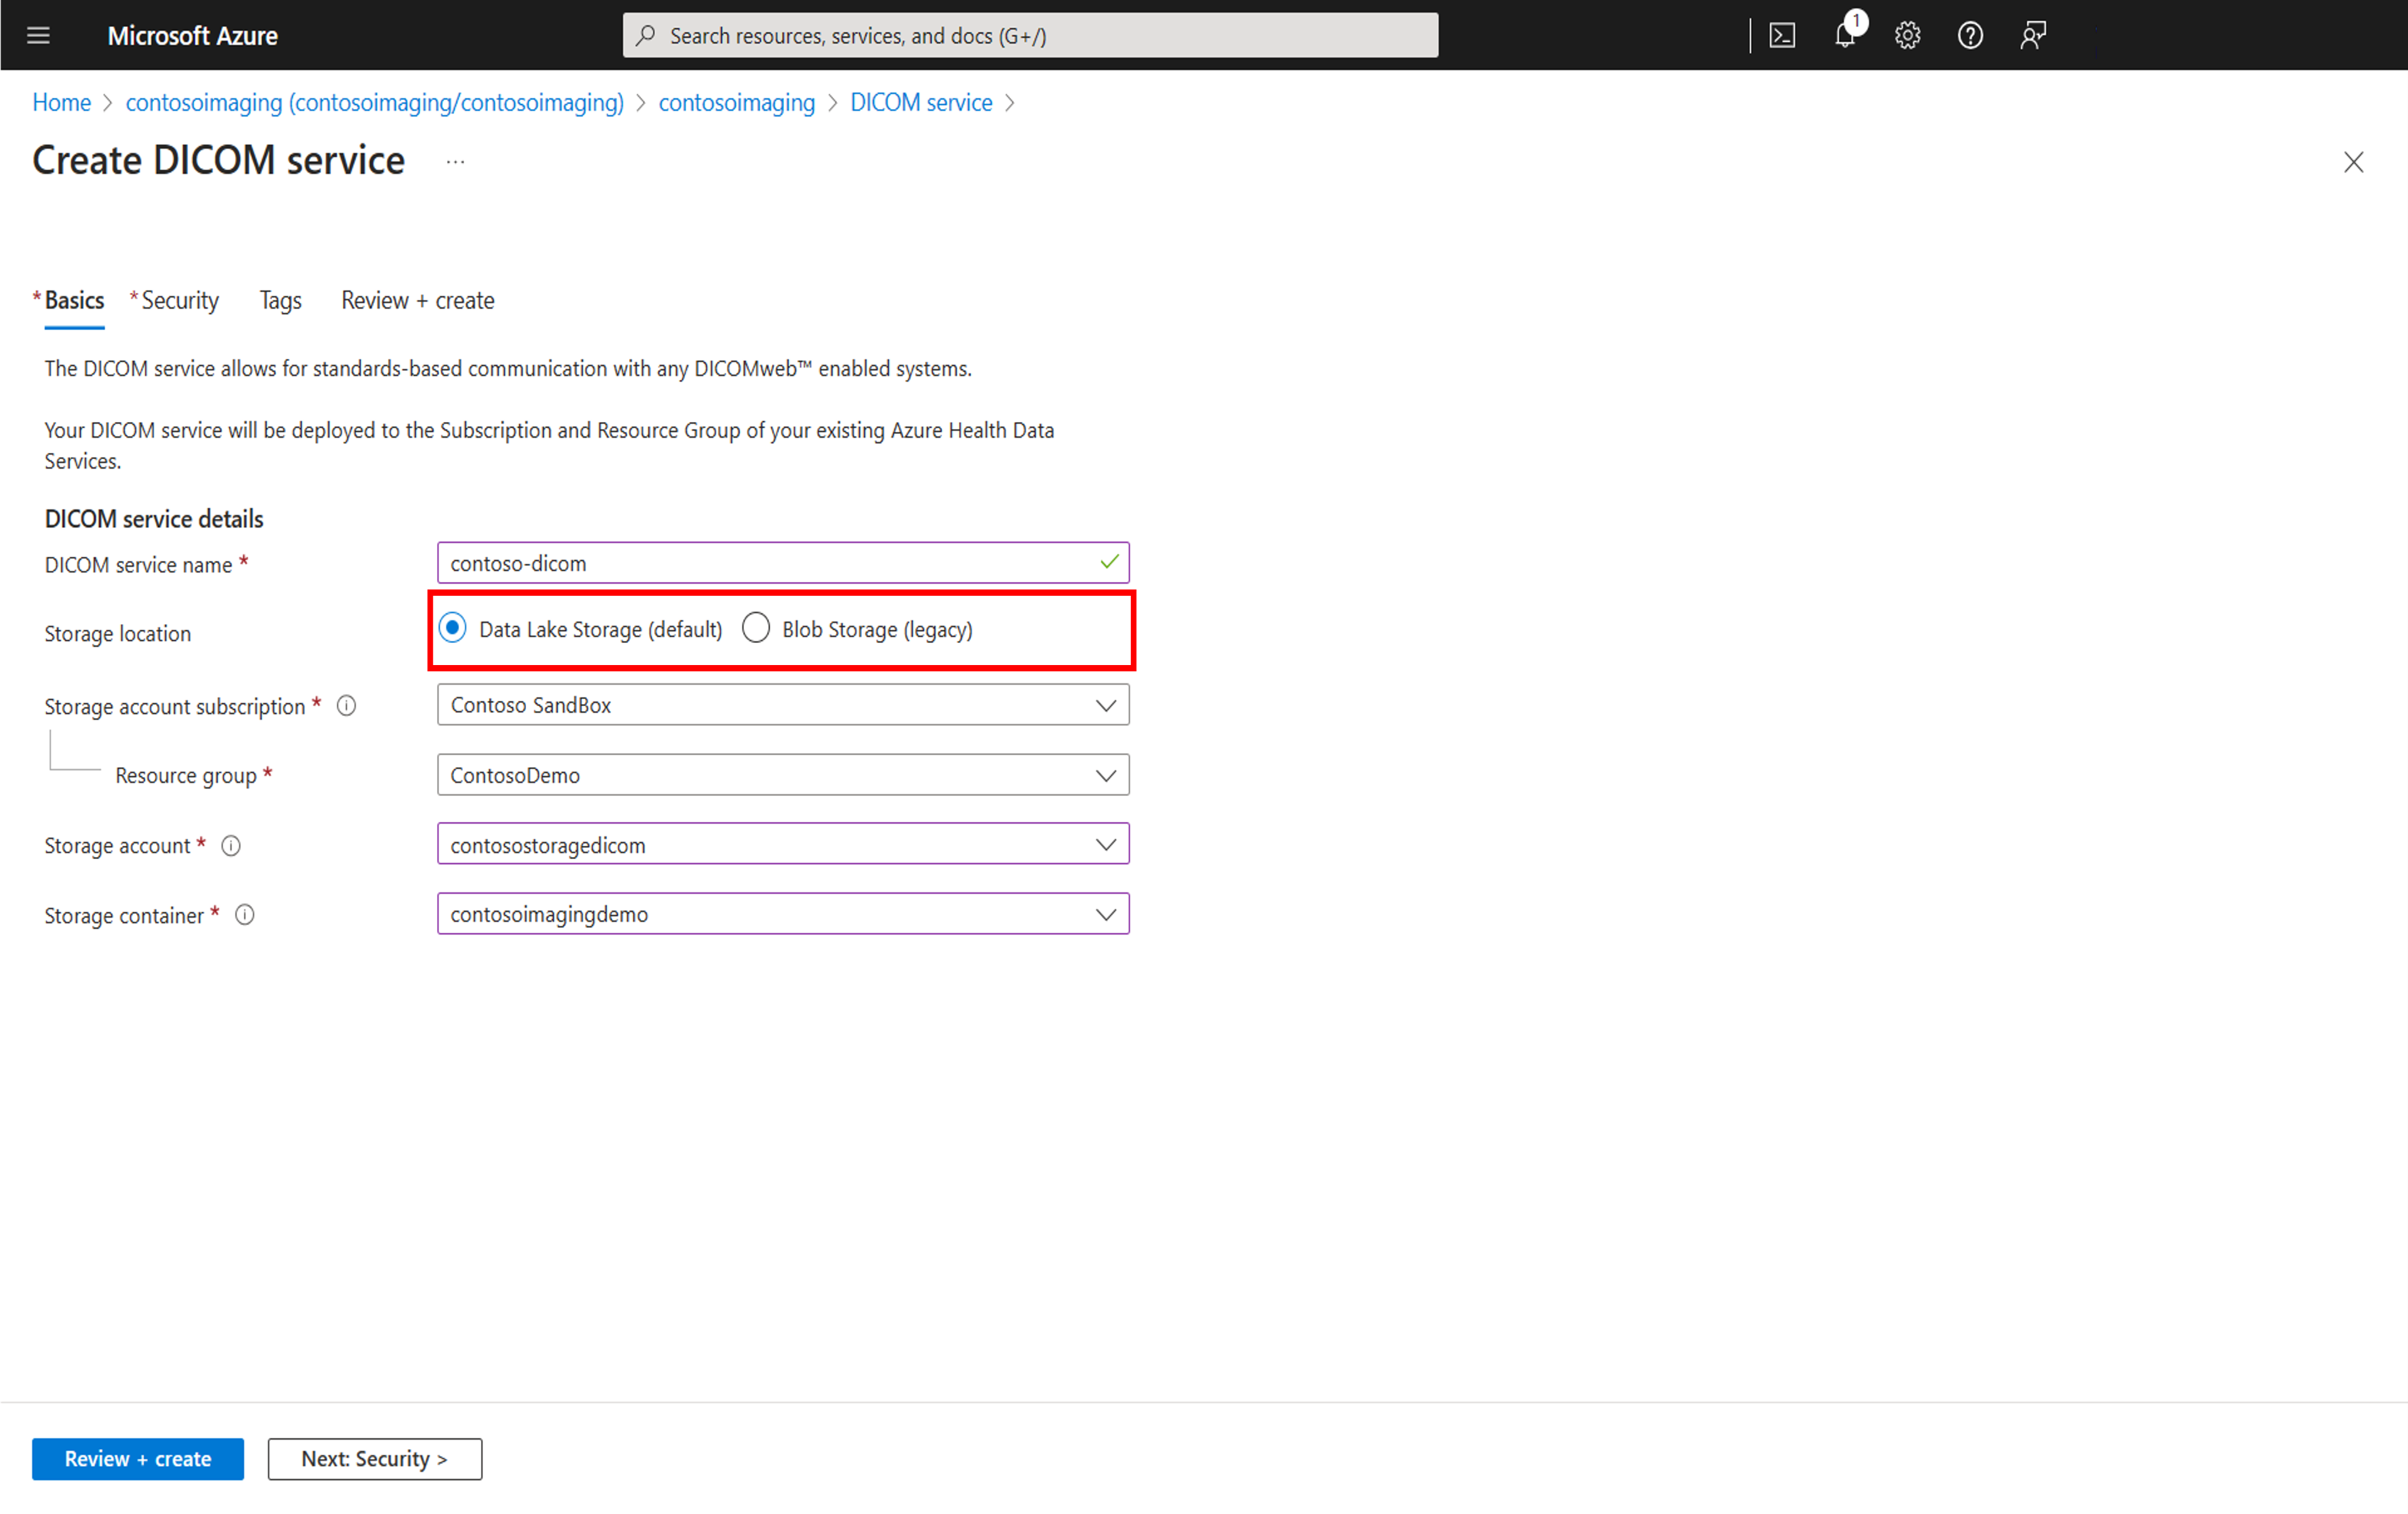
Task: Open DICOM service breadcrumb link
Action: click(921, 103)
